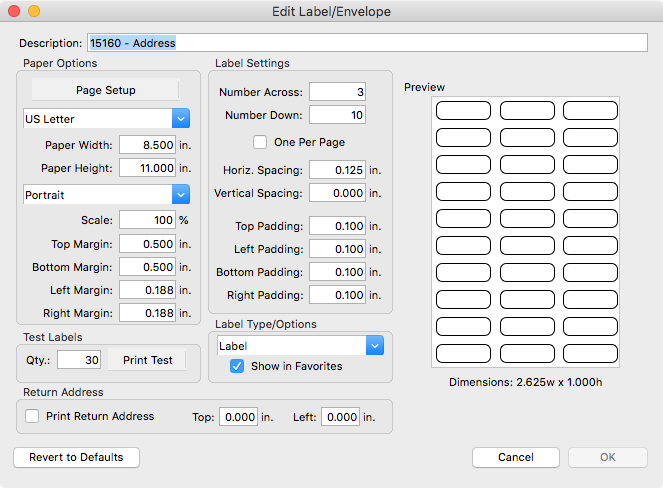The height and width of the screenshot is (488, 663).
Task: Click the Print Test button
Action: click(147, 360)
